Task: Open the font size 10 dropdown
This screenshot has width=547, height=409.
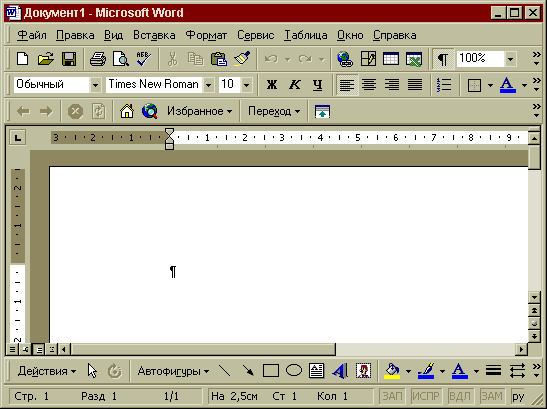Action: [247, 85]
